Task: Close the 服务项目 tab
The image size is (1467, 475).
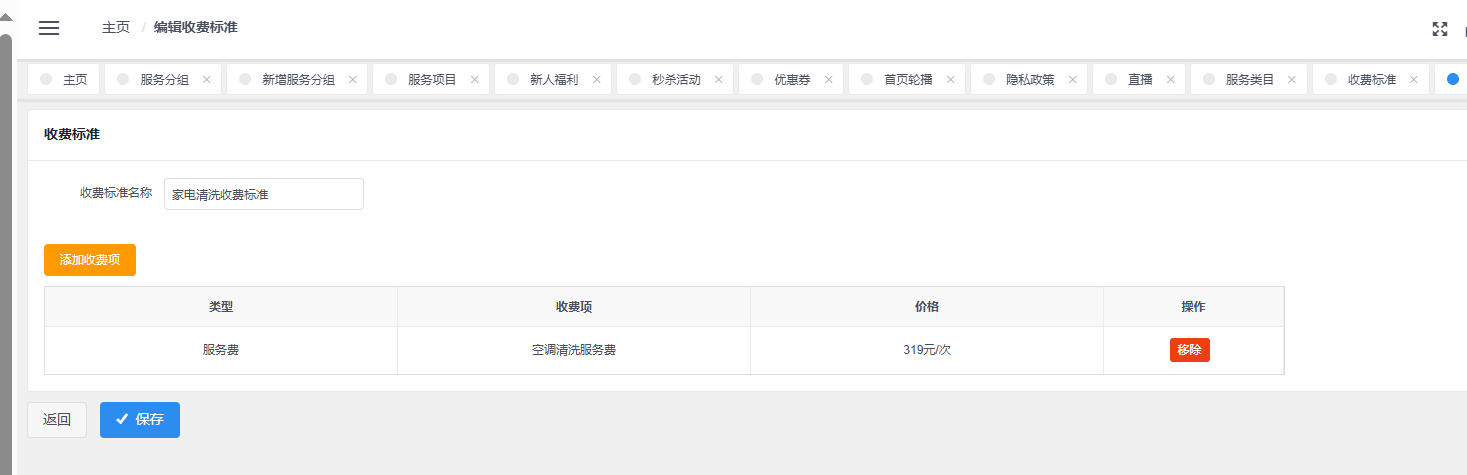Action: tap(474, 80)
